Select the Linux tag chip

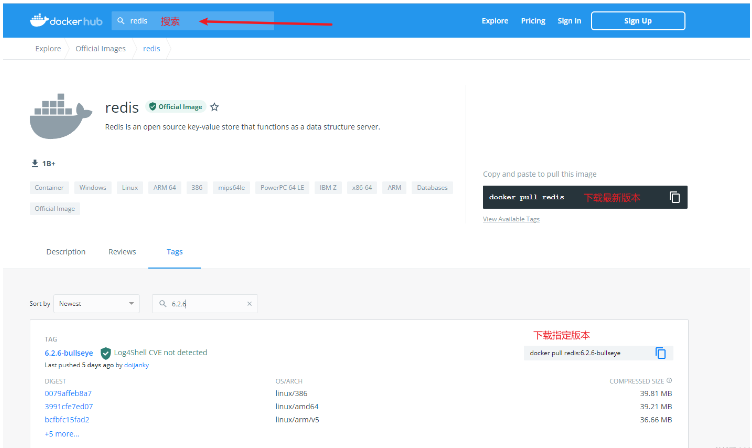[x=129, y=188]
